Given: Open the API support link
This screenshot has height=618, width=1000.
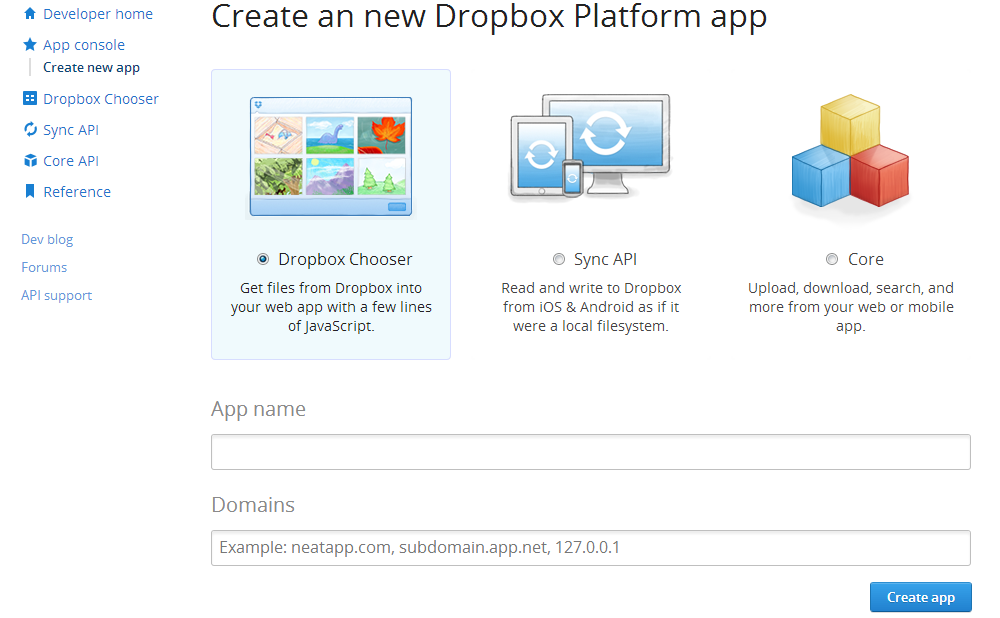Looking at the screenshot, I should click(56, 295).
